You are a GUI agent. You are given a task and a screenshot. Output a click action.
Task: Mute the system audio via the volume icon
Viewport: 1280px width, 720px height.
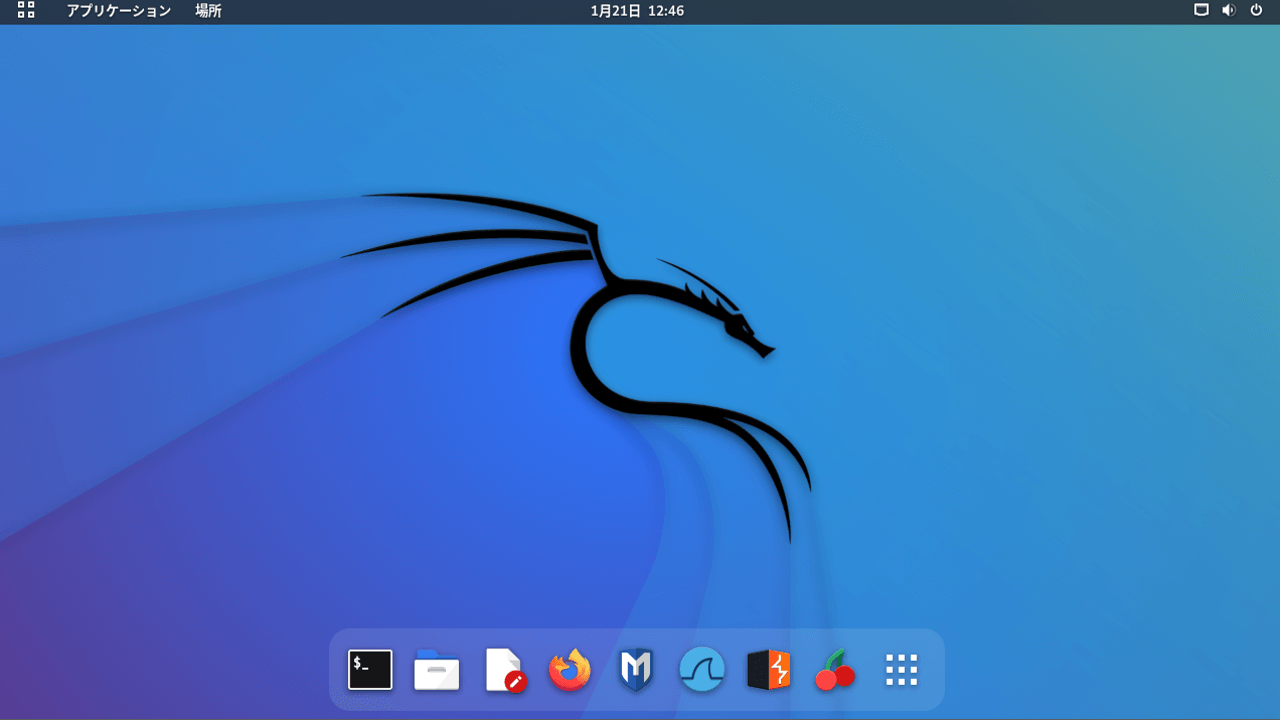1228,11
